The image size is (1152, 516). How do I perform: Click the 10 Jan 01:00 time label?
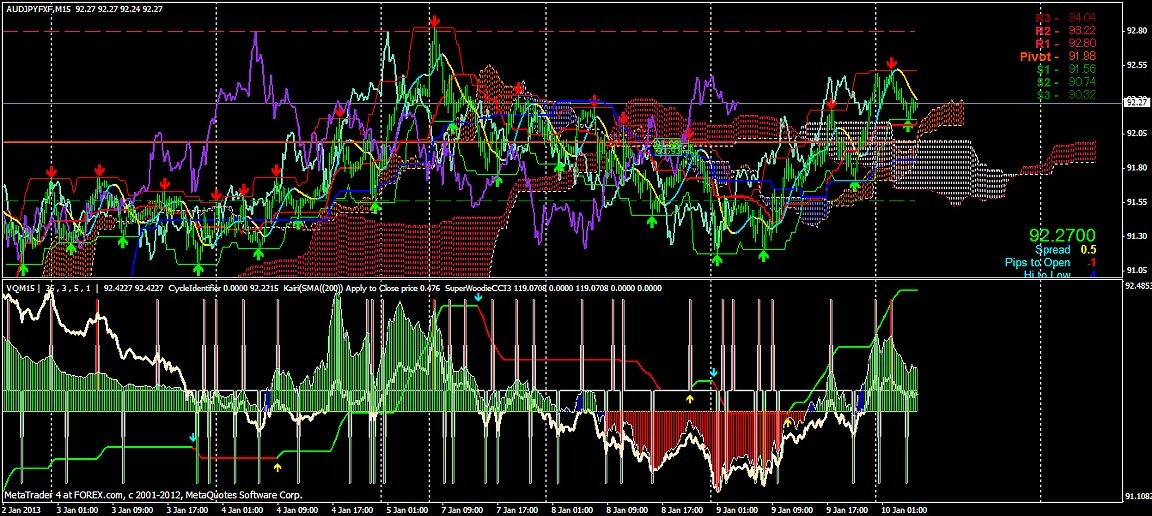click(904, 509)
